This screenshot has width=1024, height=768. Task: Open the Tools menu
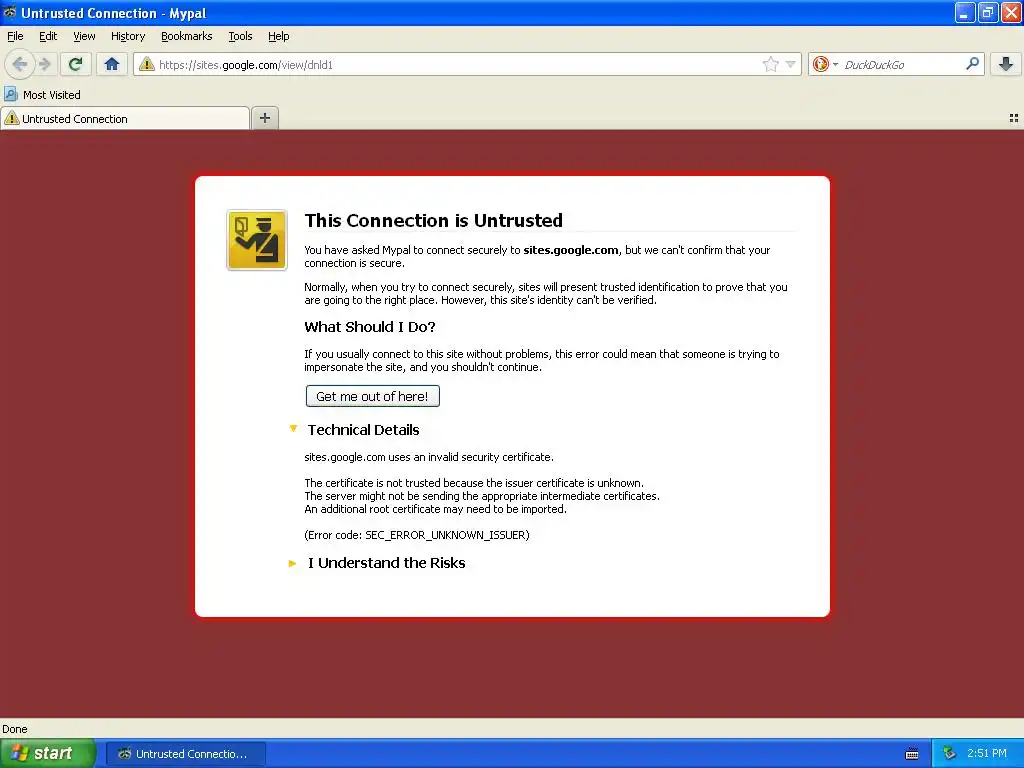pos(240,36)
